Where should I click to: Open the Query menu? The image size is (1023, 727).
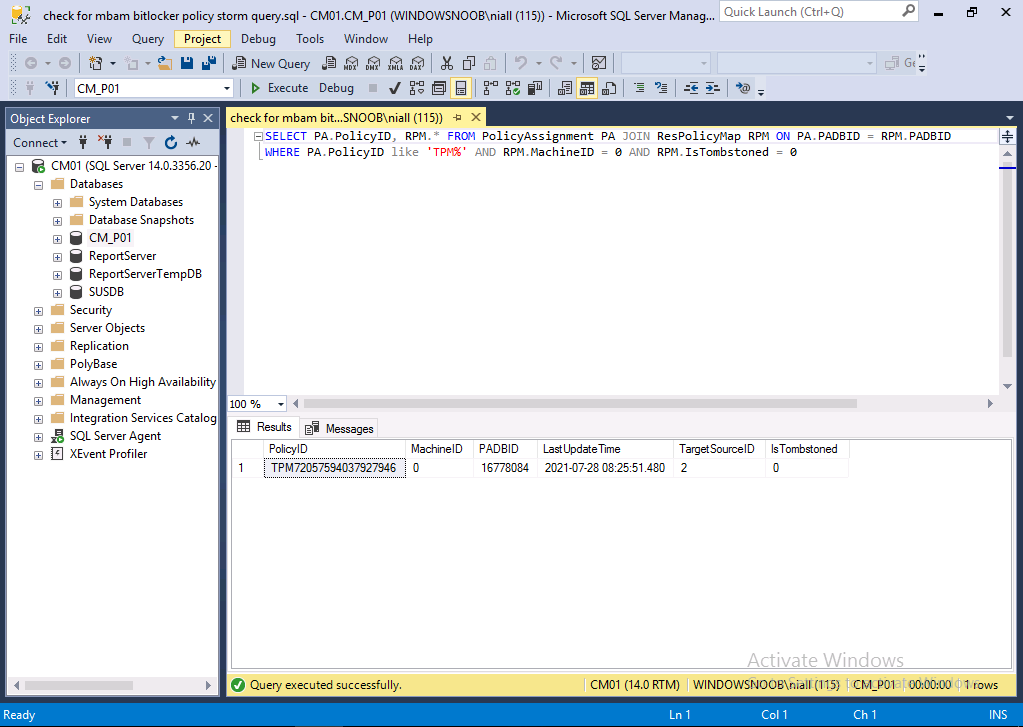pos(148,39)
